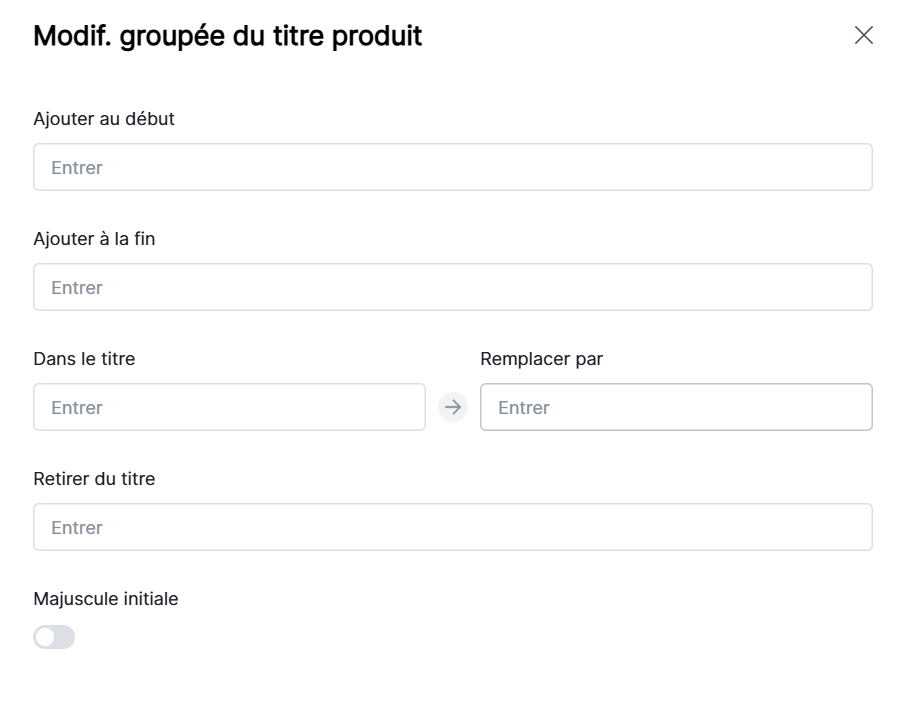917x726 pixels.
Task: Click the Ajouter à la fin label
Action: [94, 239]
